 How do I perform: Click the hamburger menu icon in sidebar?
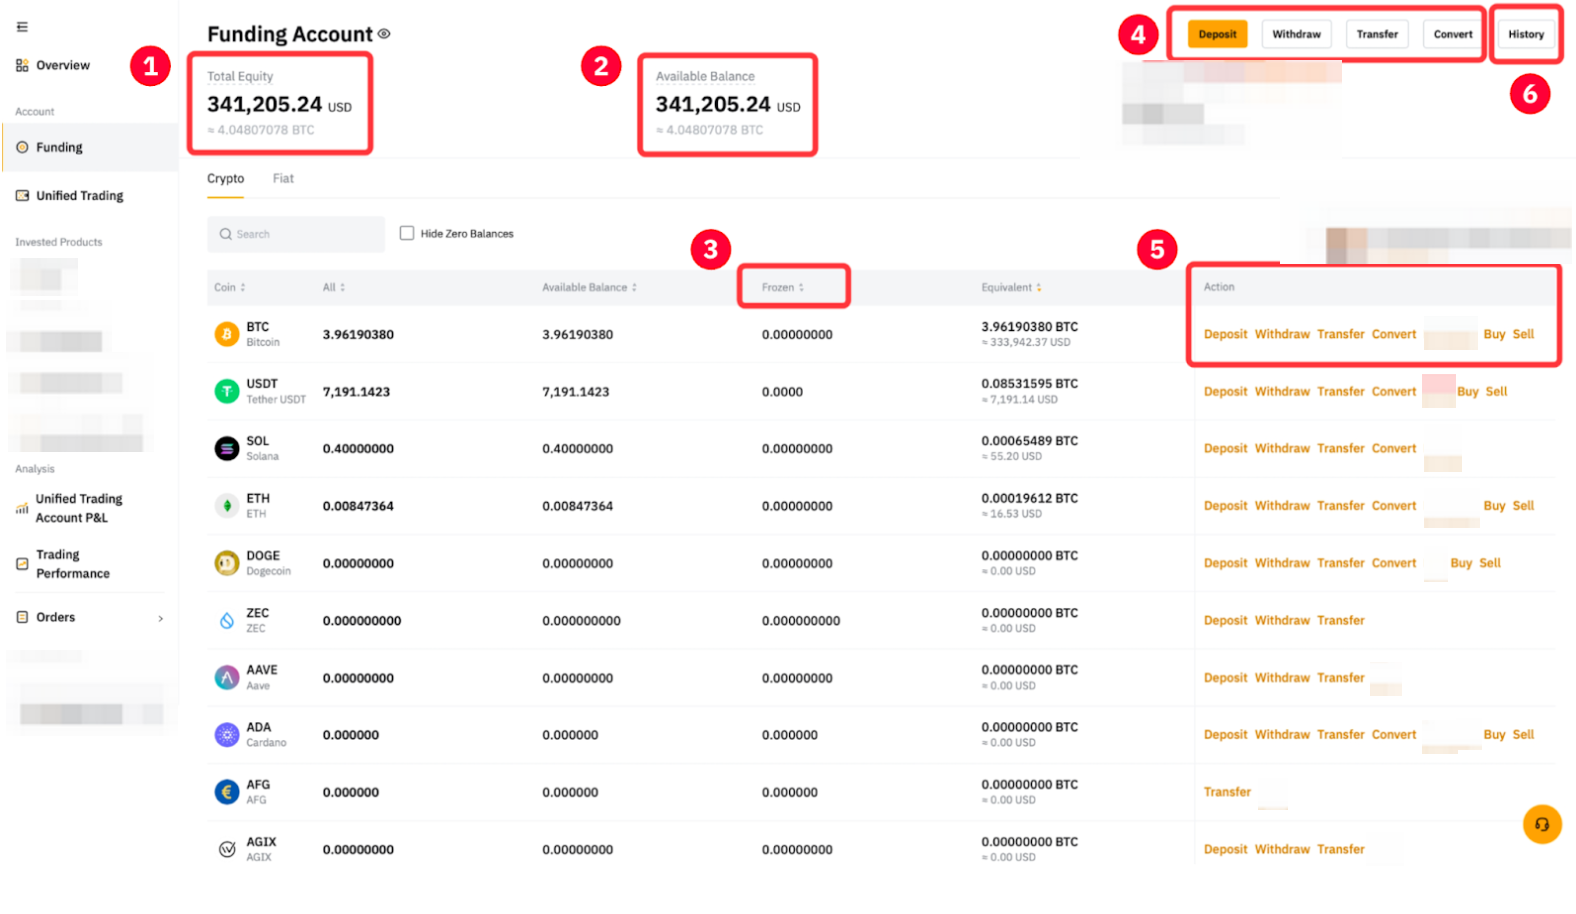point(22,27)
